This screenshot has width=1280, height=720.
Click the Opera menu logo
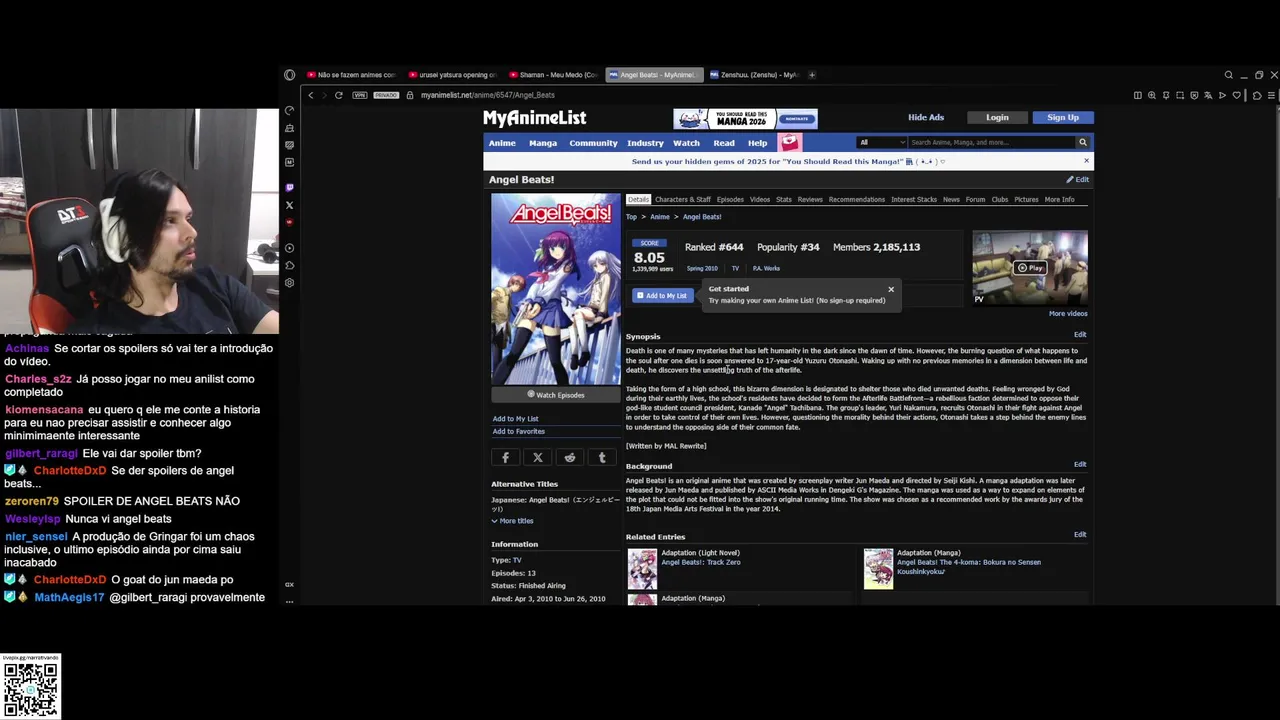(289, 75)
